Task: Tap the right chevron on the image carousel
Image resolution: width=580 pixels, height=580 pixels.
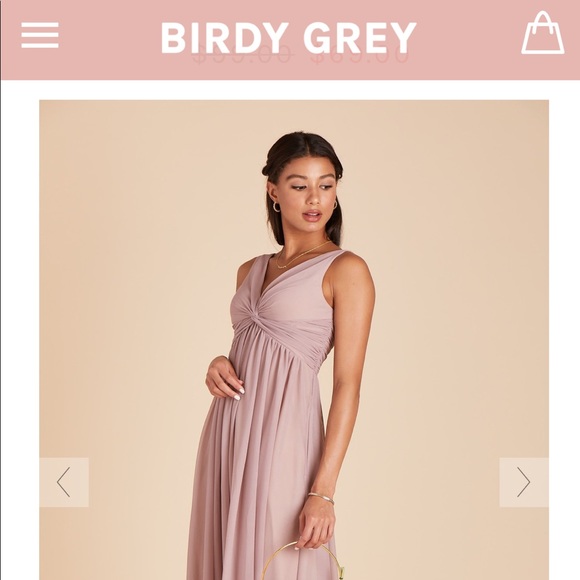Action: click(x=524, y=482)
